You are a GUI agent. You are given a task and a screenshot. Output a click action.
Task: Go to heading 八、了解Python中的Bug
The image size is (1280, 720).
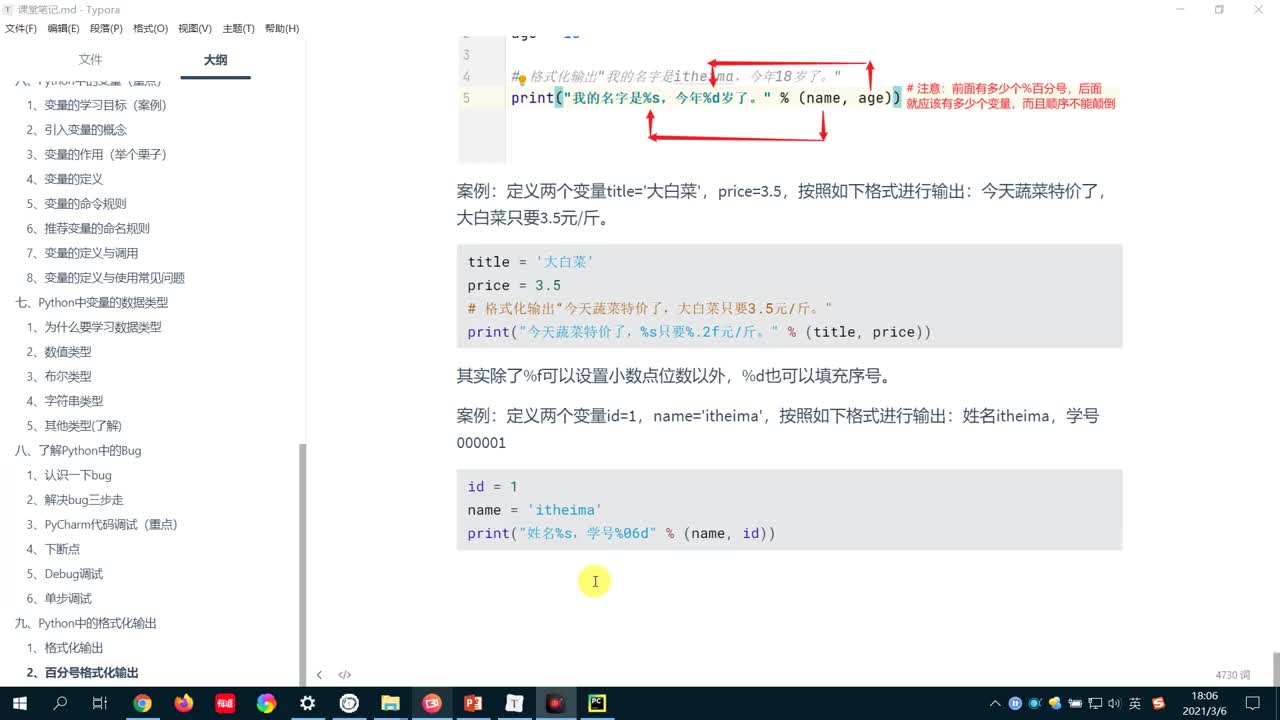click(78, 450)
